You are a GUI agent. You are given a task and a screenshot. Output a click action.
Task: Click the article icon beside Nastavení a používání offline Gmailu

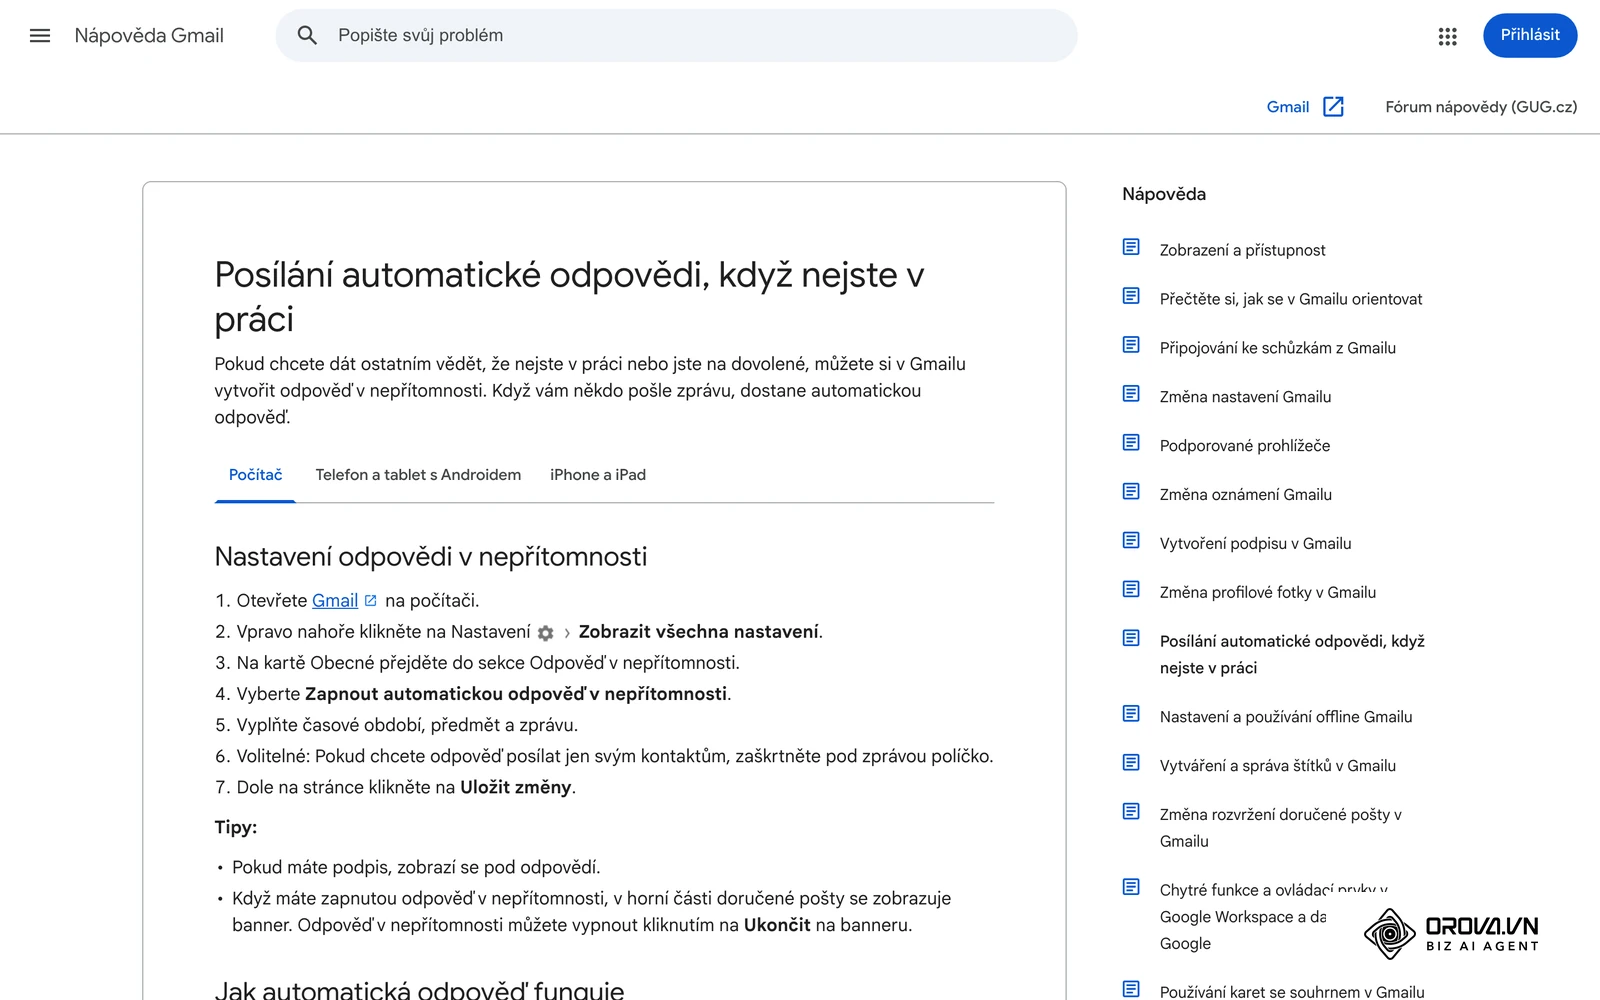[x=1131, y=714]
